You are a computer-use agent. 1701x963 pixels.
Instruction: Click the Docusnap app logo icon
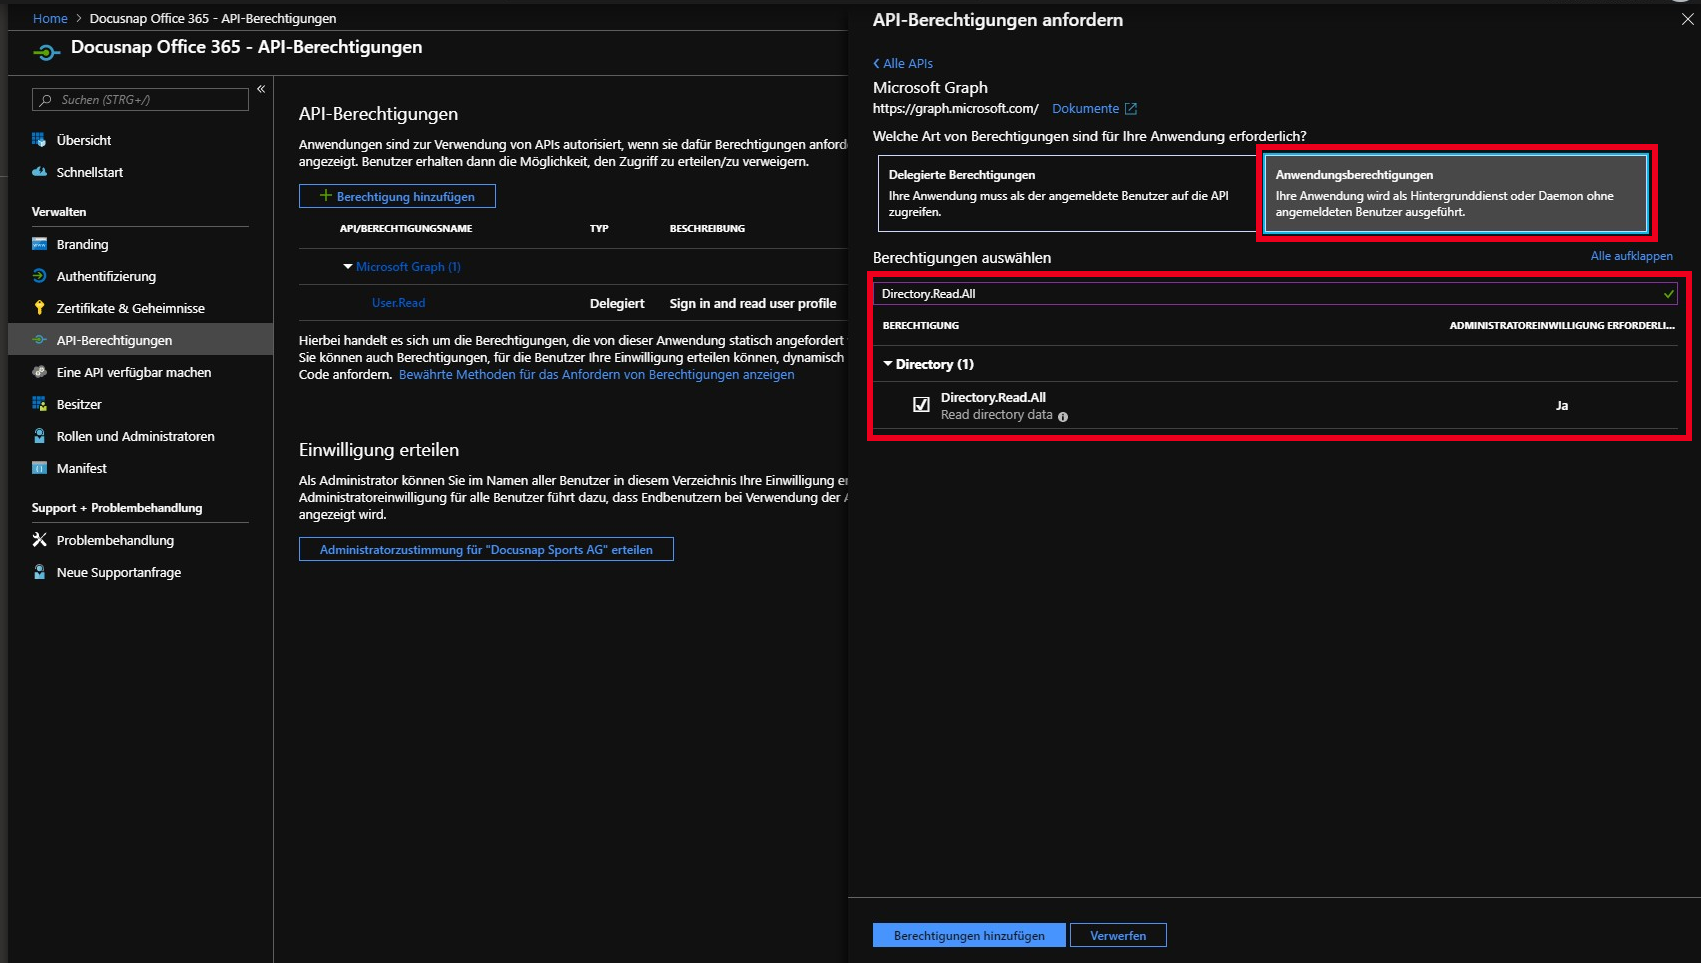[47, 51]
